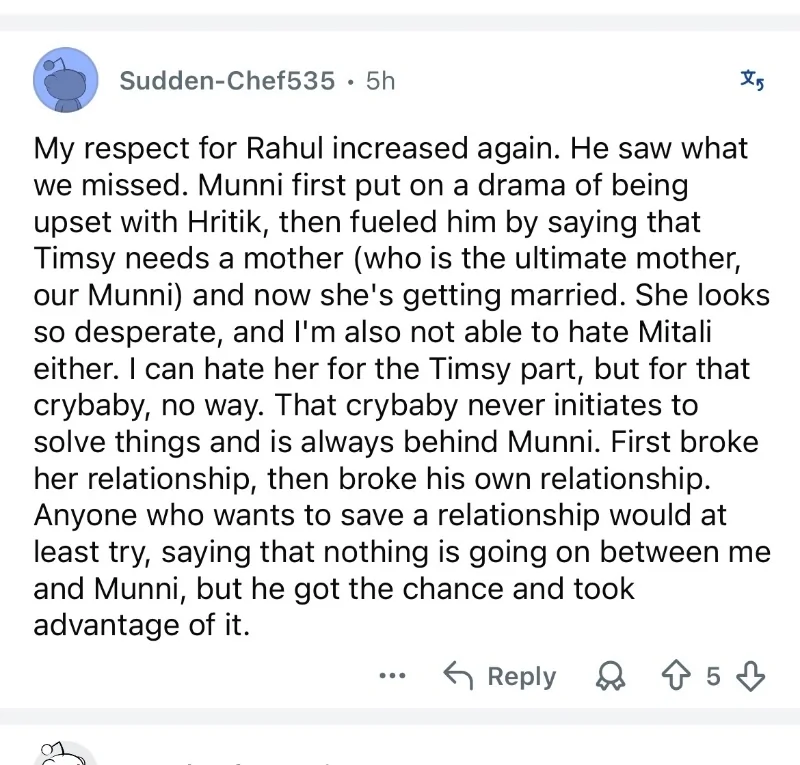800x765 pixels.
Task: Downvote the comment by Sudden-Chef535
Action: 749,677
